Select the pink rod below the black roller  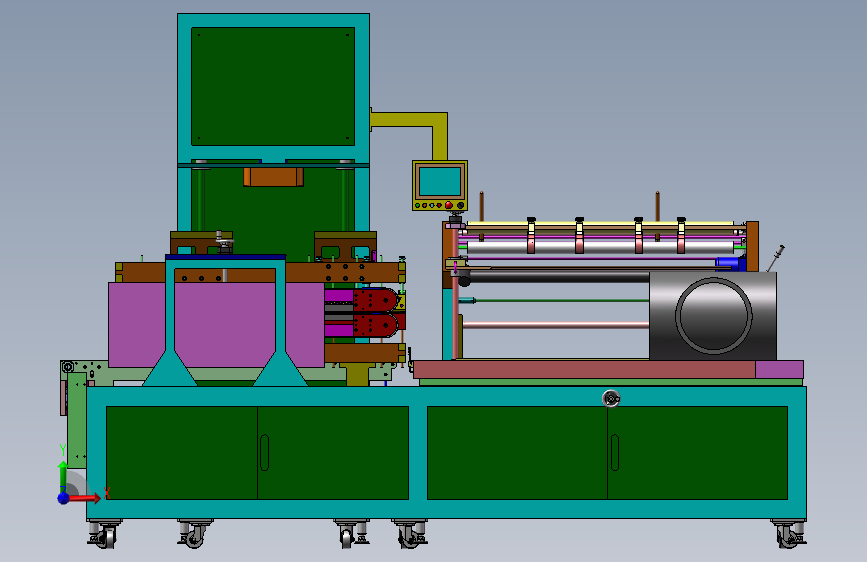(556, 325)
